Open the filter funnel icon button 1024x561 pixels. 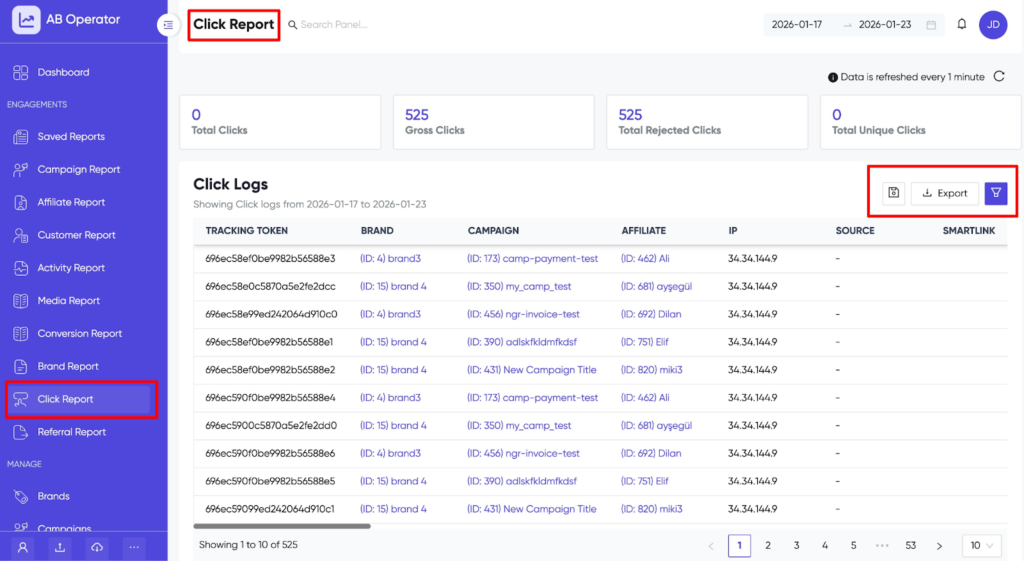click(x=996, y=193)
